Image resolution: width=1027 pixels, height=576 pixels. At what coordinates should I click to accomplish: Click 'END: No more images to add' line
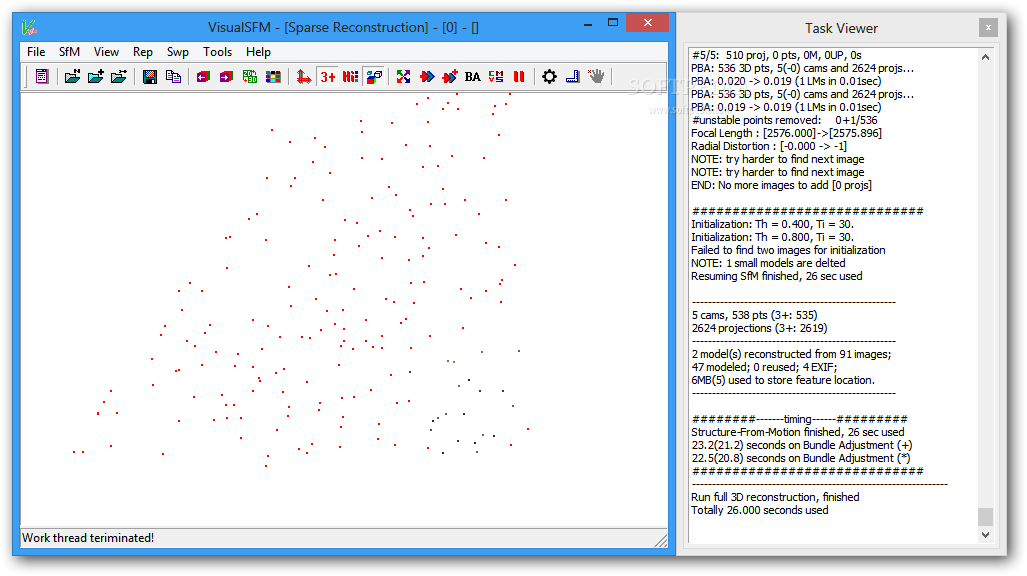click(x=781, y=185)
